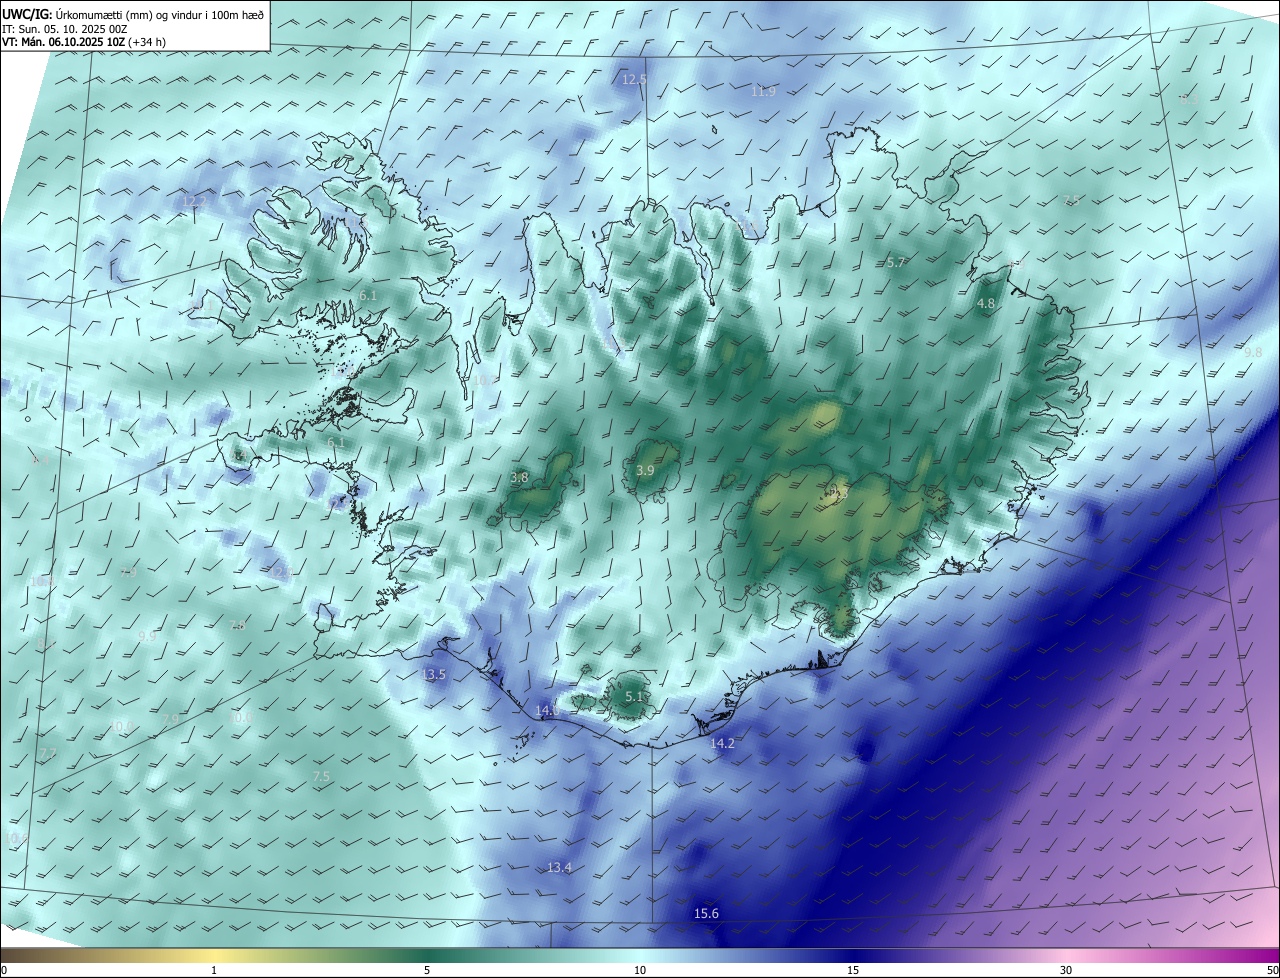The width and height of the screenshot is (1280, 978).
Task: Click the 12.2 value near the Westfjords
Action: pyautogui.click(x=194, y=201)
